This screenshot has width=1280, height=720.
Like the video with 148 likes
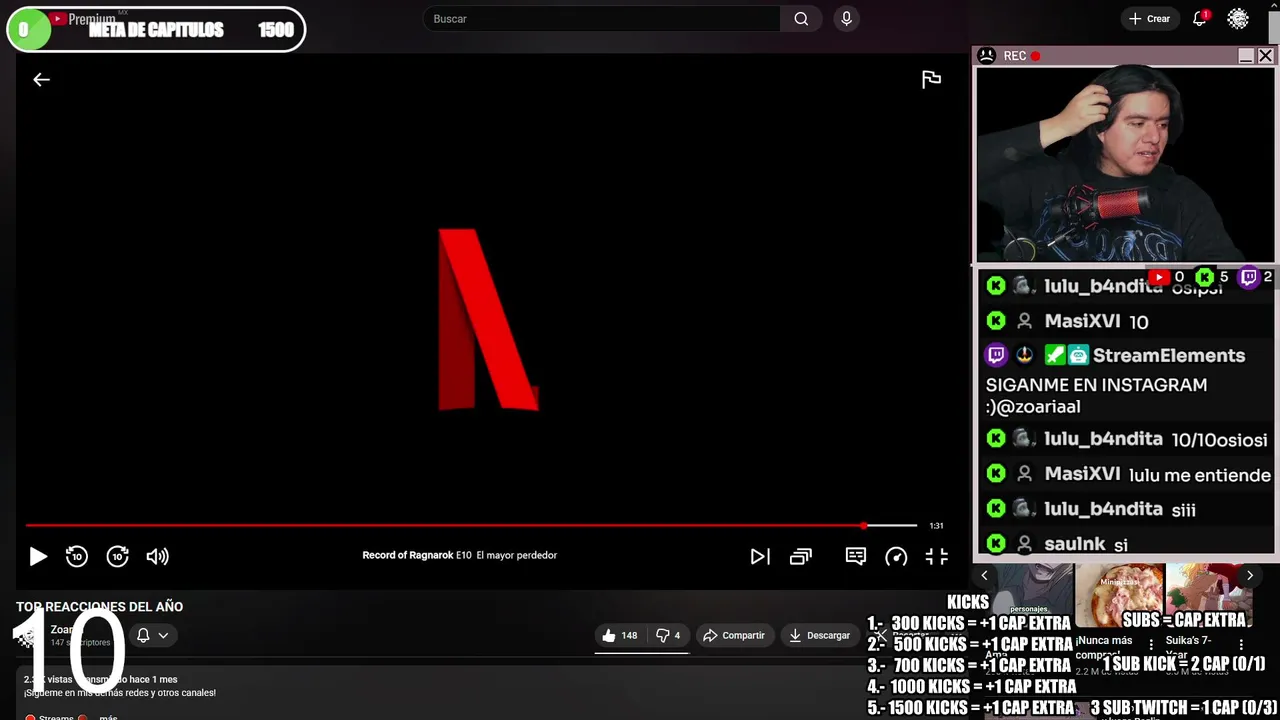[x=620, y=635]
